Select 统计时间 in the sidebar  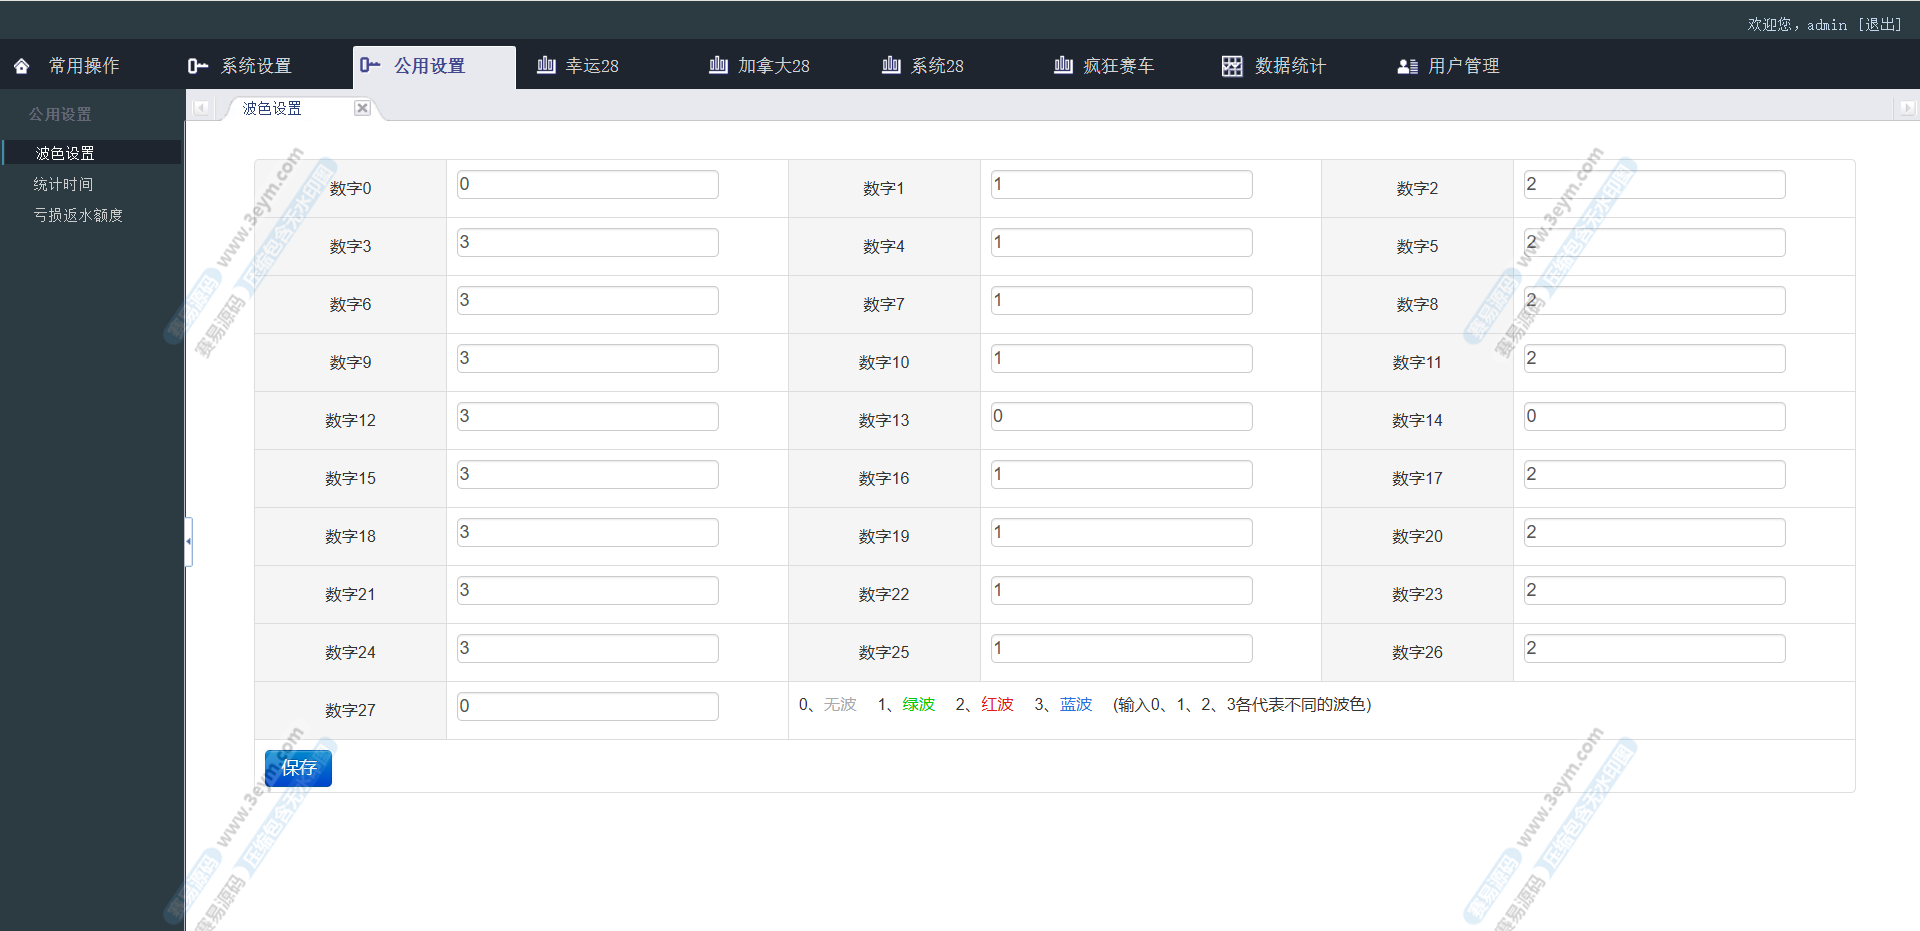coord(63,184)
